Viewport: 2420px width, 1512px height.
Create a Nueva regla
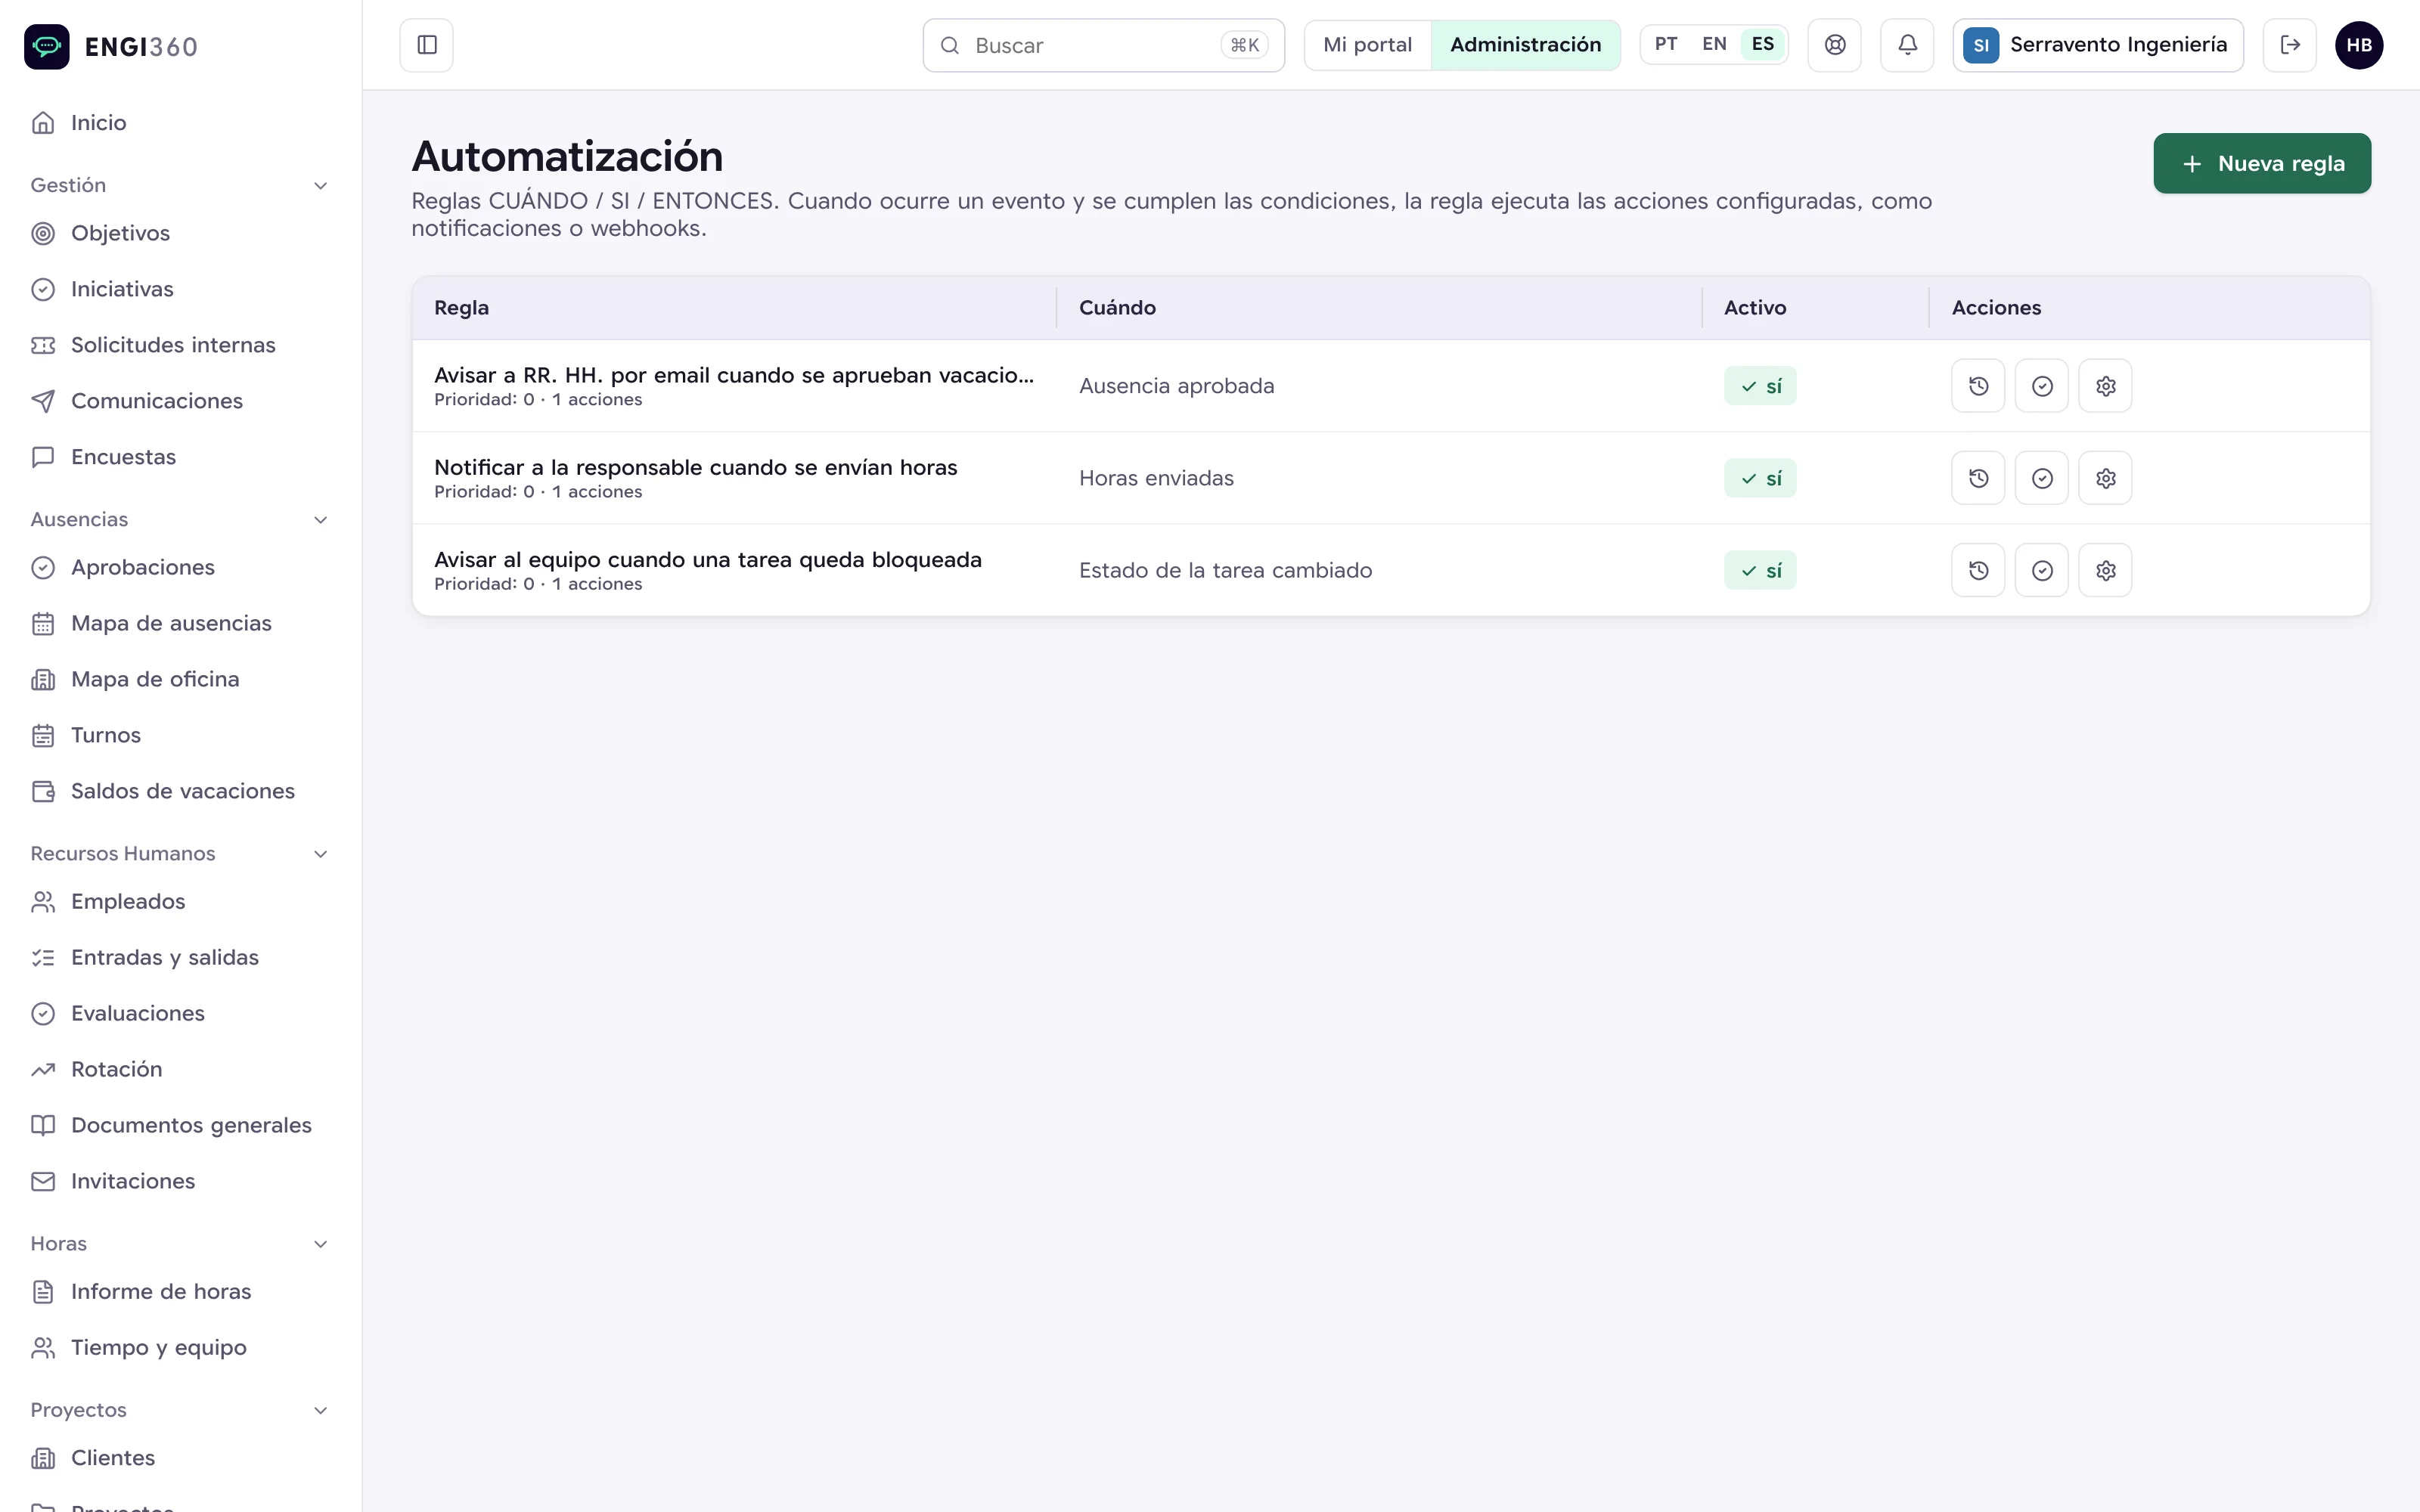[x=2262, y=163]
